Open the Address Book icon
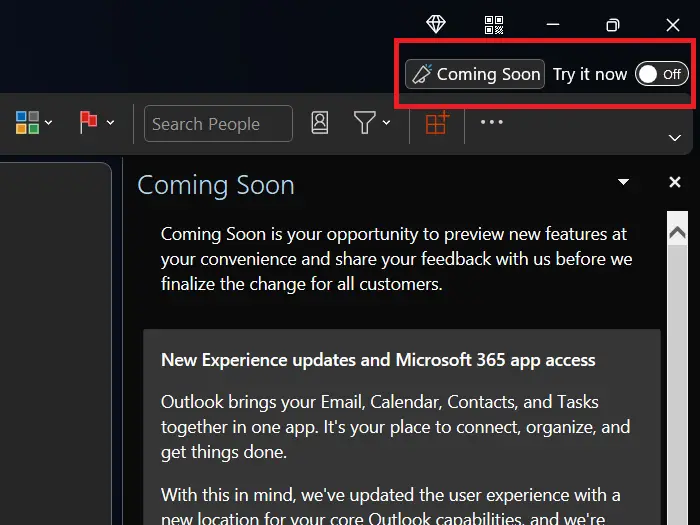The image size is (700, 525). pyautogui.click(x=320, y=123)
